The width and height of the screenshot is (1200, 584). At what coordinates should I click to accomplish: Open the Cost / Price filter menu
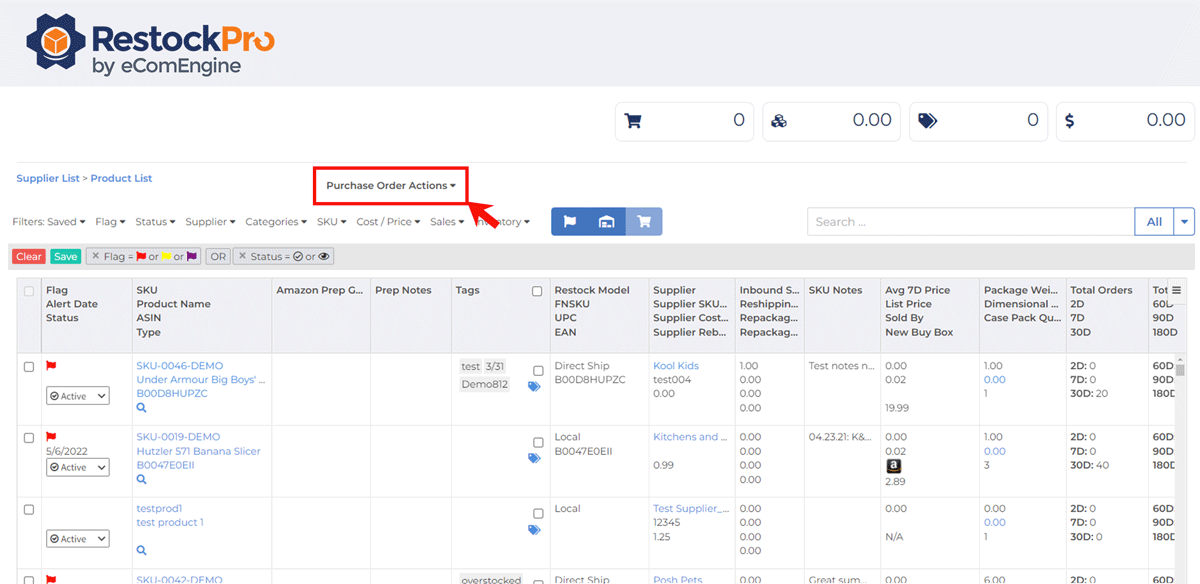(x=390, y=222)
